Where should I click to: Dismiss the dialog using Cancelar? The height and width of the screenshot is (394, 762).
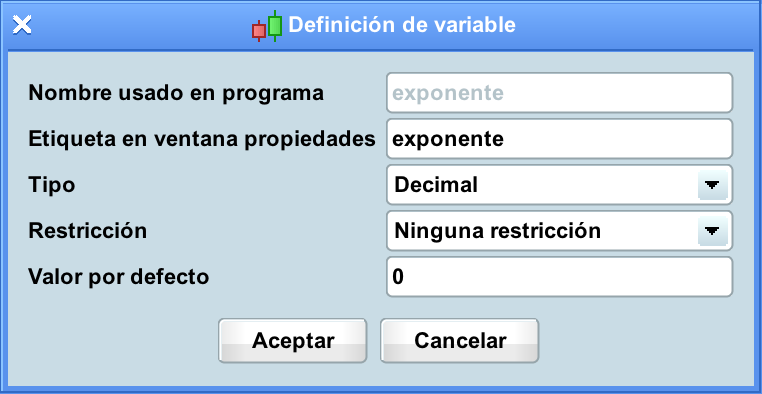point(460,341)
